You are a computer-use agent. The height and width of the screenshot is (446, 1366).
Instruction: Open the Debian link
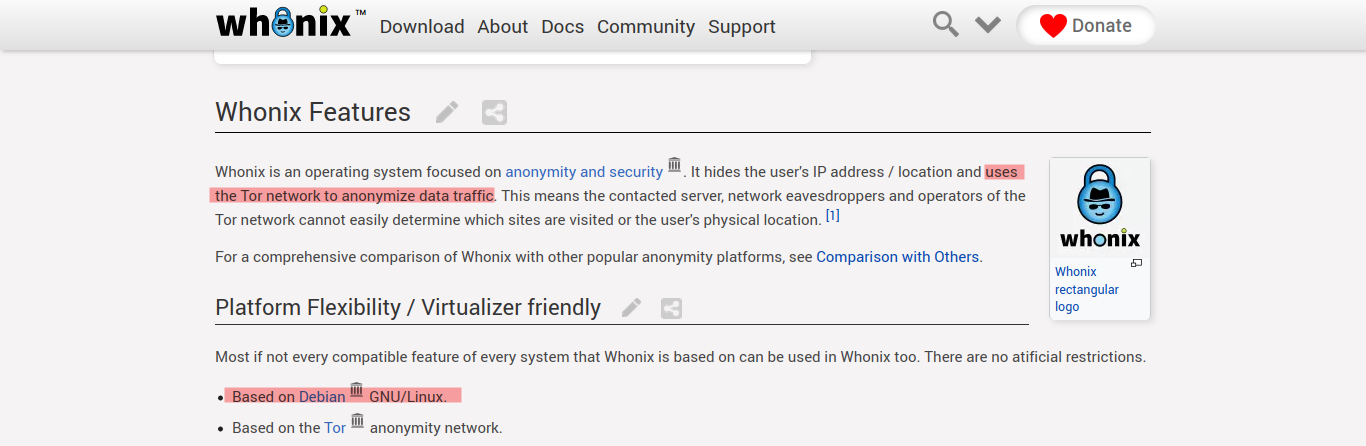pyautogui.click(x=322, y=397)
